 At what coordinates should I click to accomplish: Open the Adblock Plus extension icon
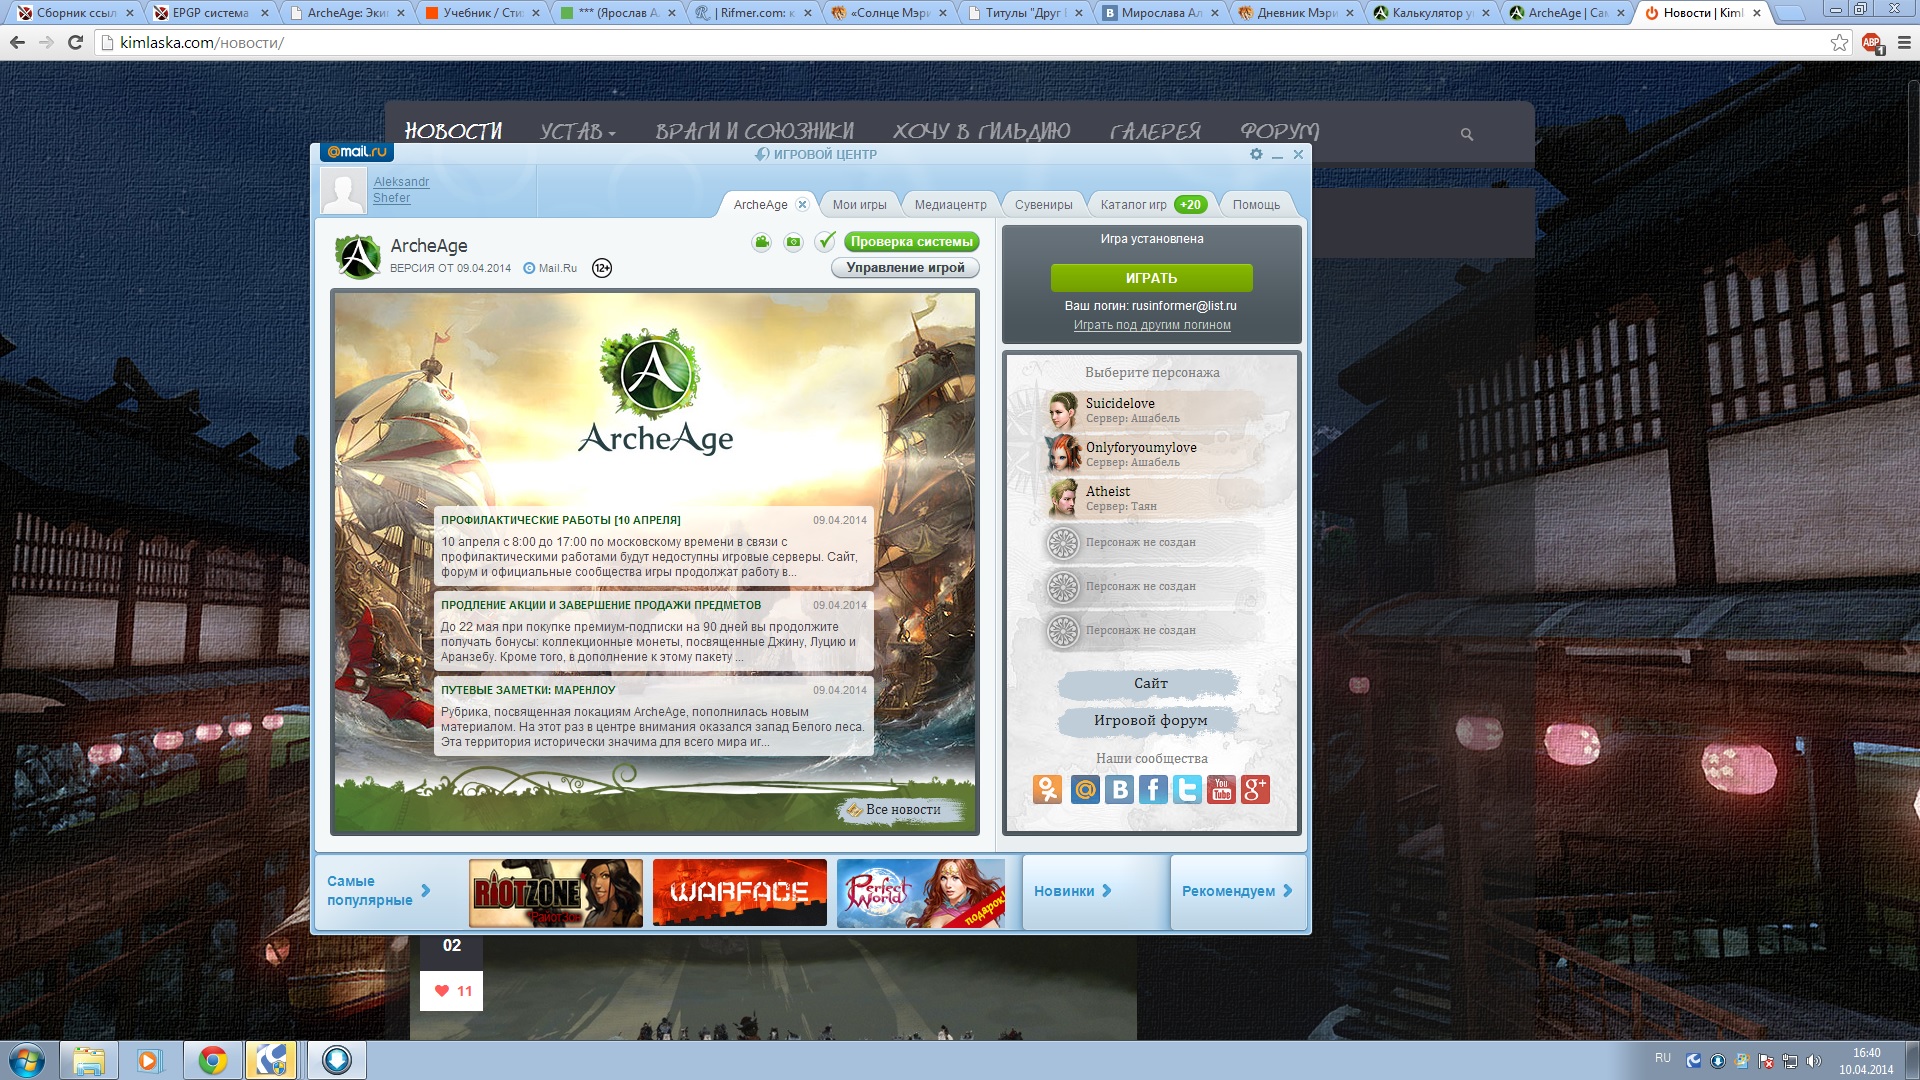tap(1872, 43)
